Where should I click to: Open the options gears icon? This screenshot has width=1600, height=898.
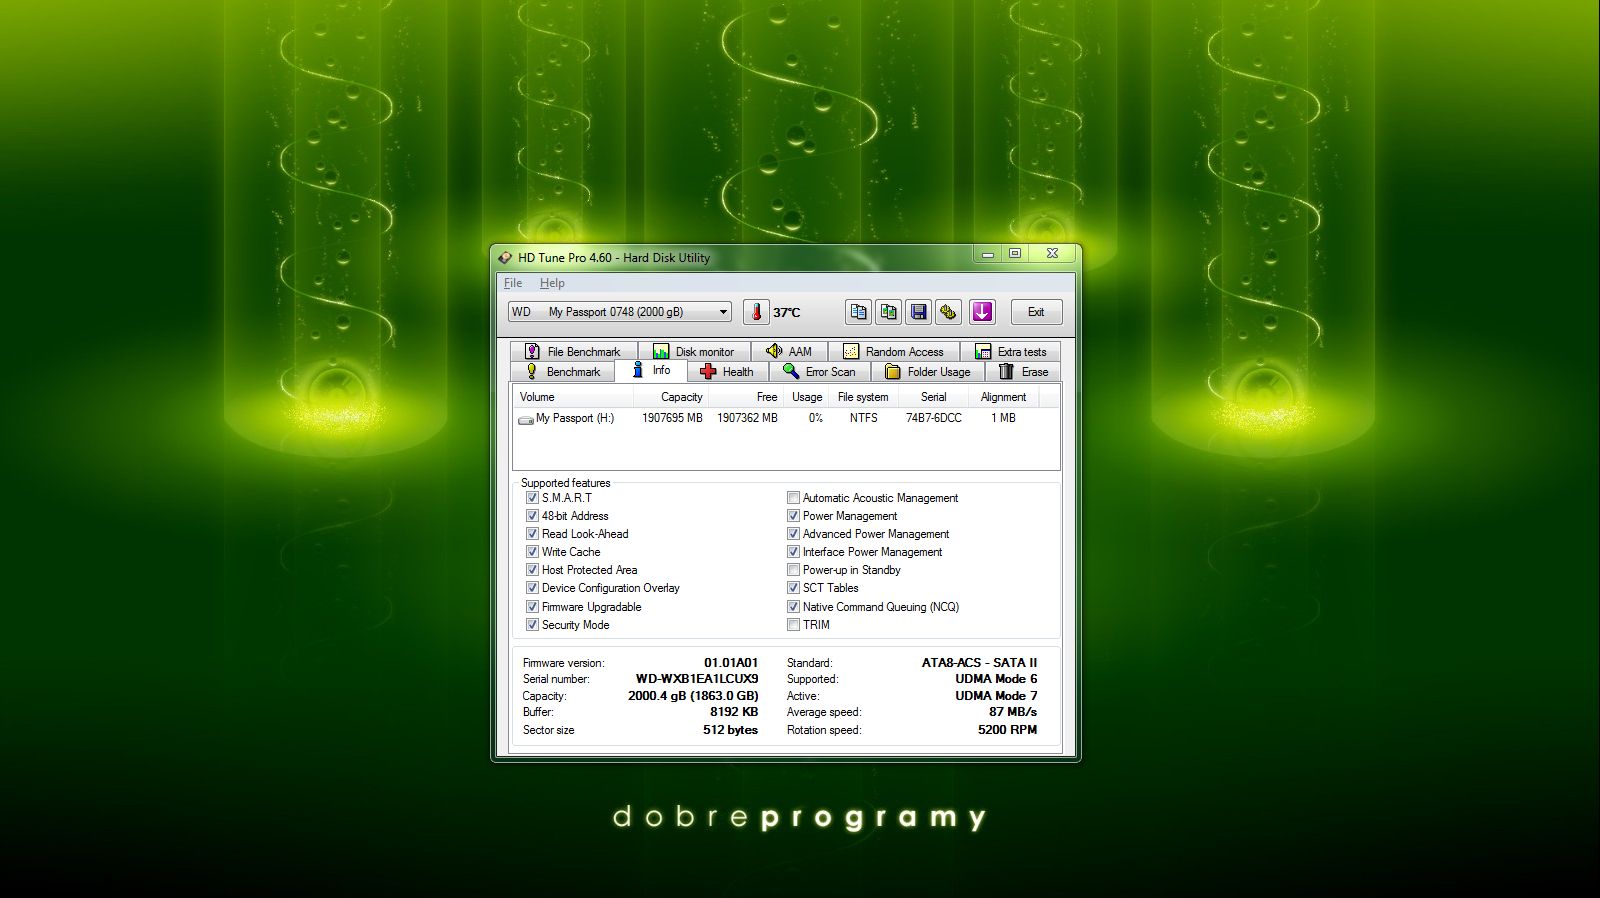pos(948,312)
